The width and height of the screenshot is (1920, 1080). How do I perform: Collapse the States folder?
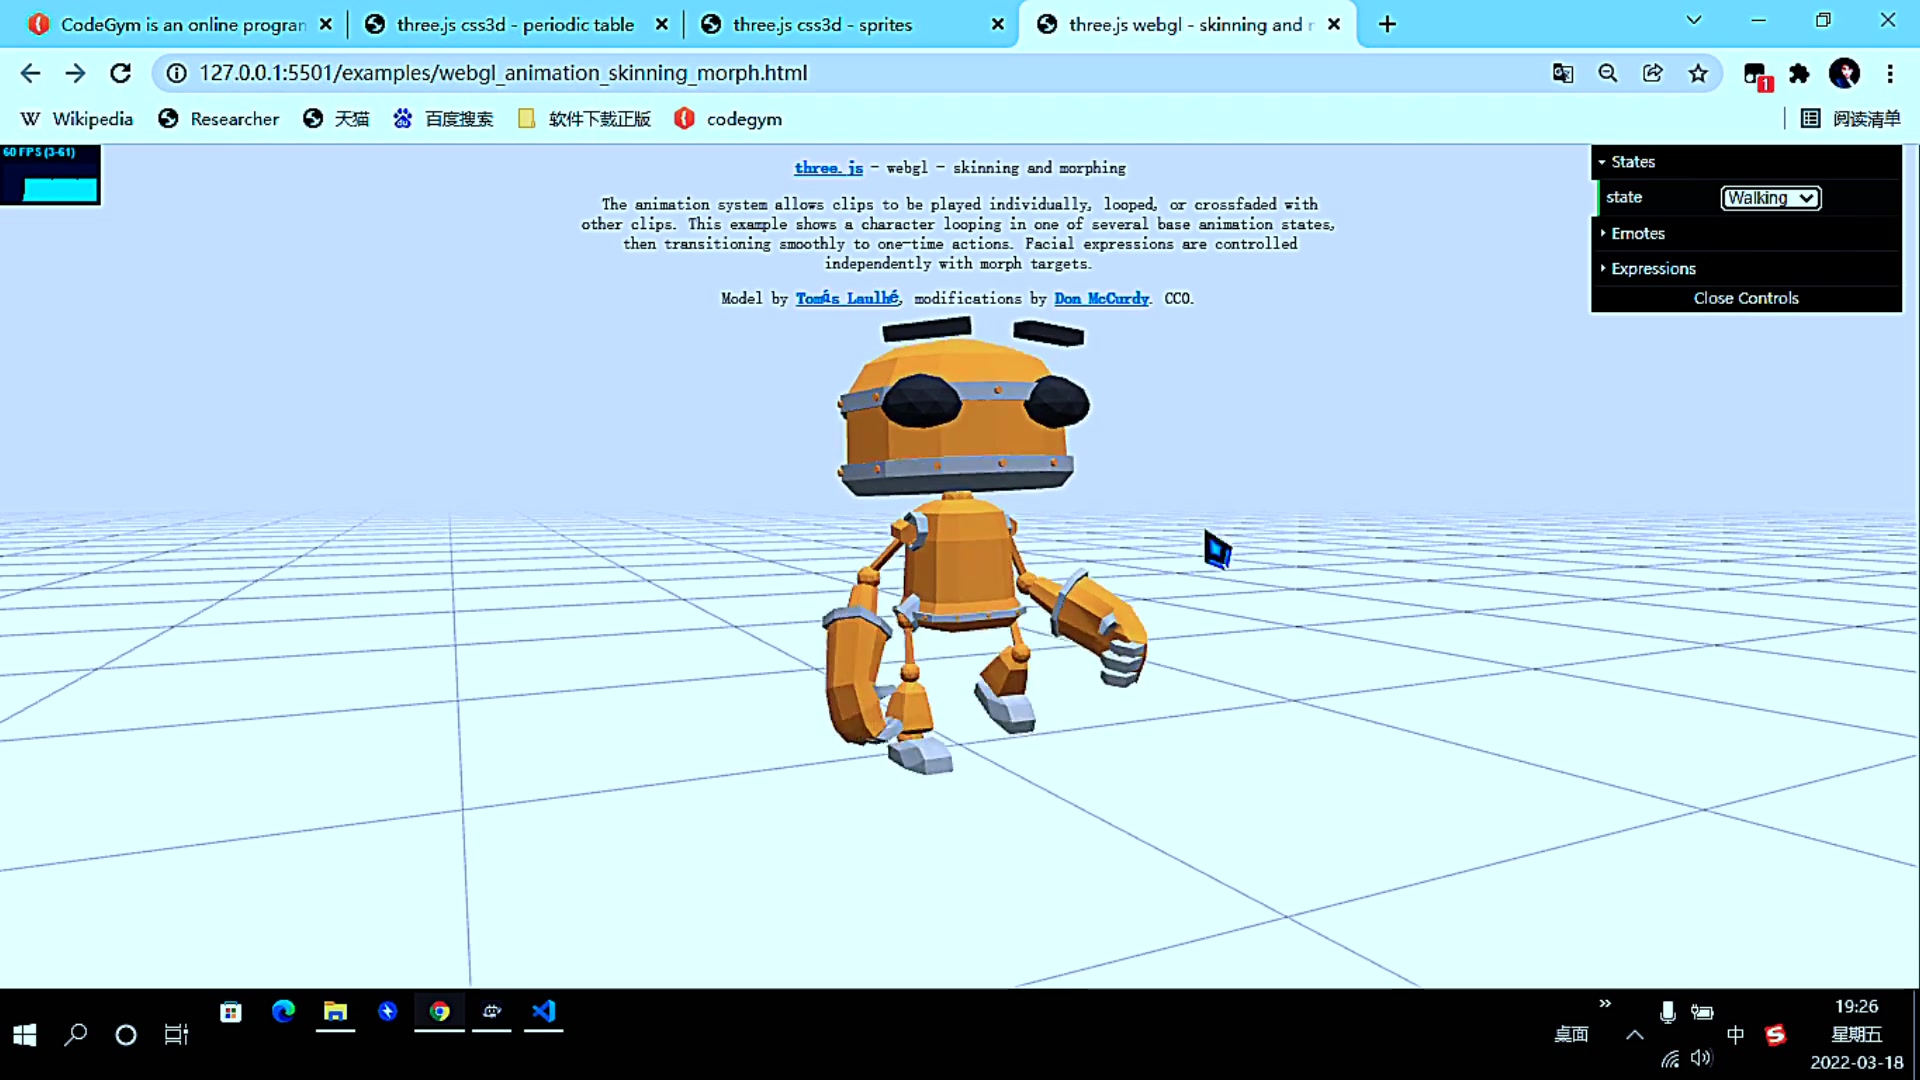tap(1633, 162)
